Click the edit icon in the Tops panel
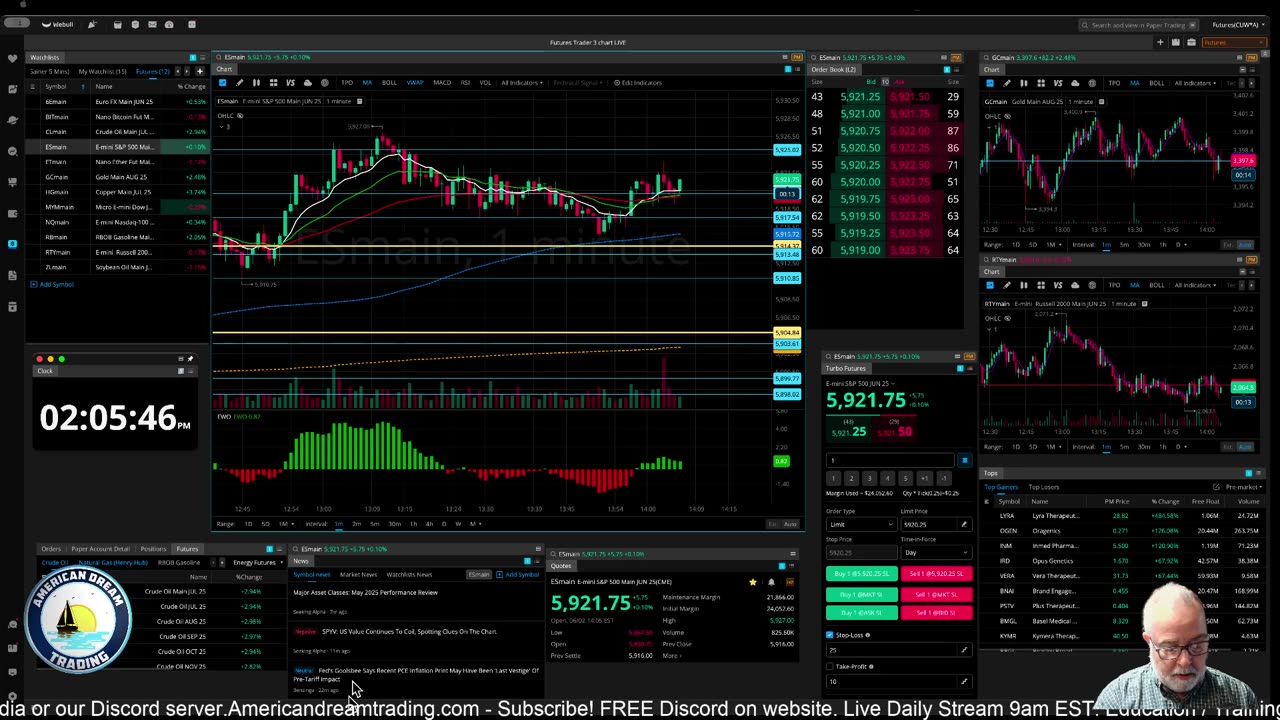 (x=1216, y=487)
